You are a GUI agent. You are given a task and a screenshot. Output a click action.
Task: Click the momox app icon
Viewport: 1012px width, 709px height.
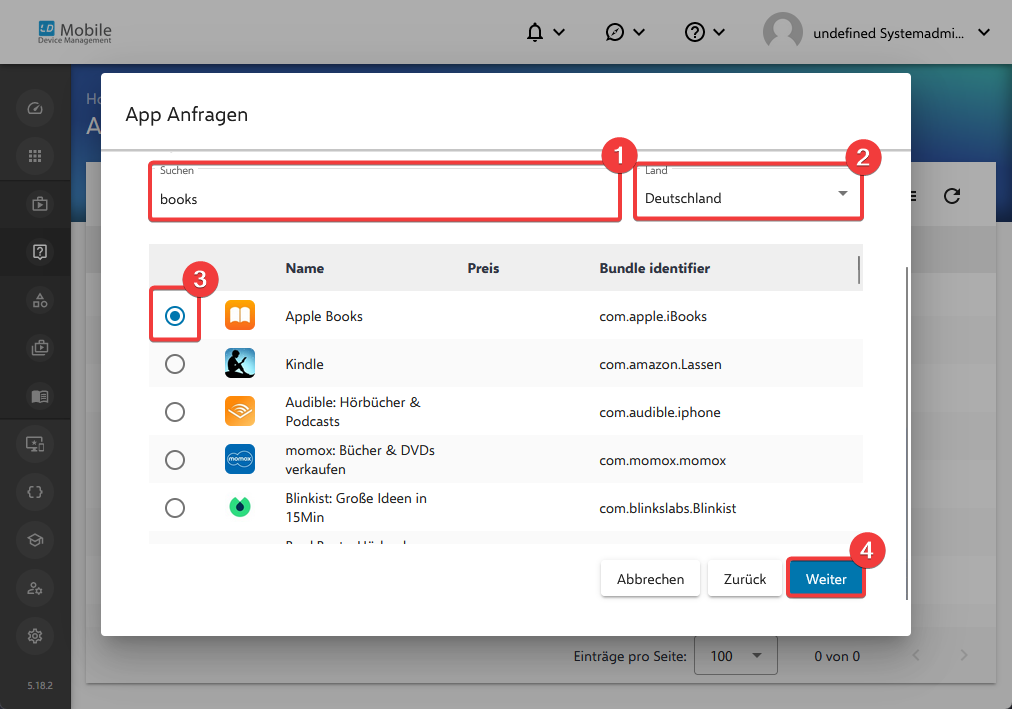coord(239,459)
